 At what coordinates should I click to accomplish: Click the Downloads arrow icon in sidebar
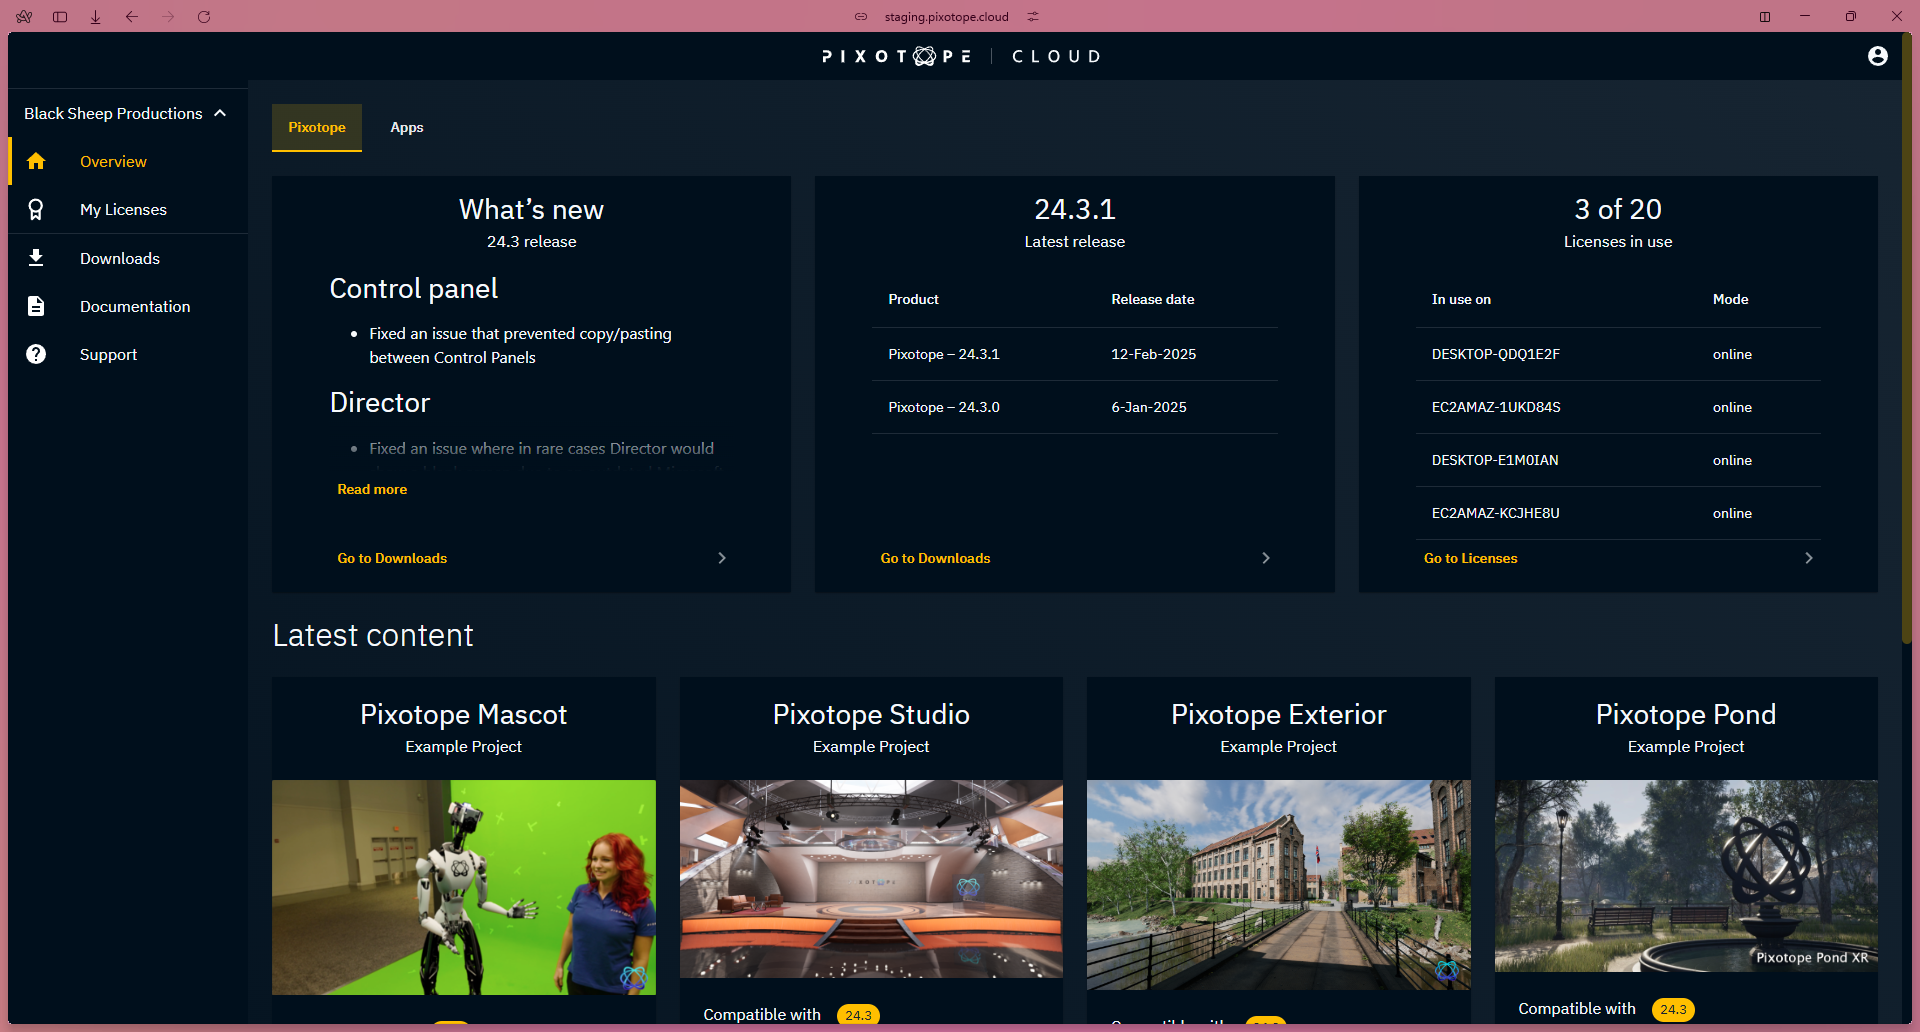(x=36, y=258)
